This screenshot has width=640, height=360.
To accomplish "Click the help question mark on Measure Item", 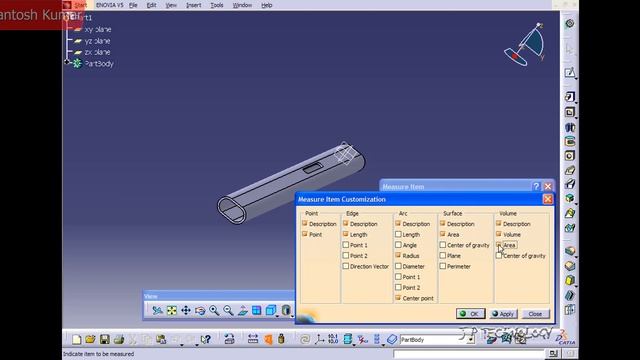I will [x=536, y=187].
